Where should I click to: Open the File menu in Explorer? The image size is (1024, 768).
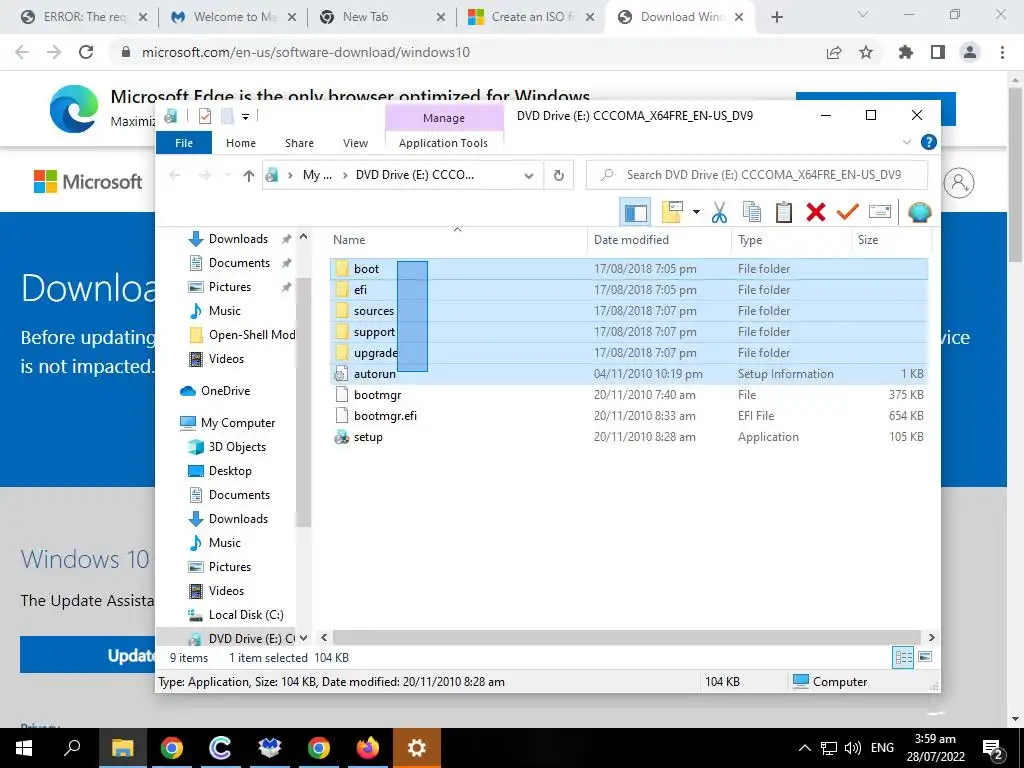[x=184, y=143]
